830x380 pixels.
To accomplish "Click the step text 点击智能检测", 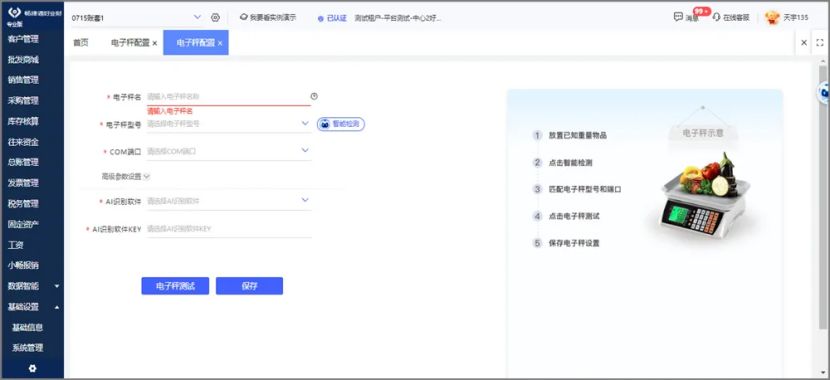I will click(571, 162).
